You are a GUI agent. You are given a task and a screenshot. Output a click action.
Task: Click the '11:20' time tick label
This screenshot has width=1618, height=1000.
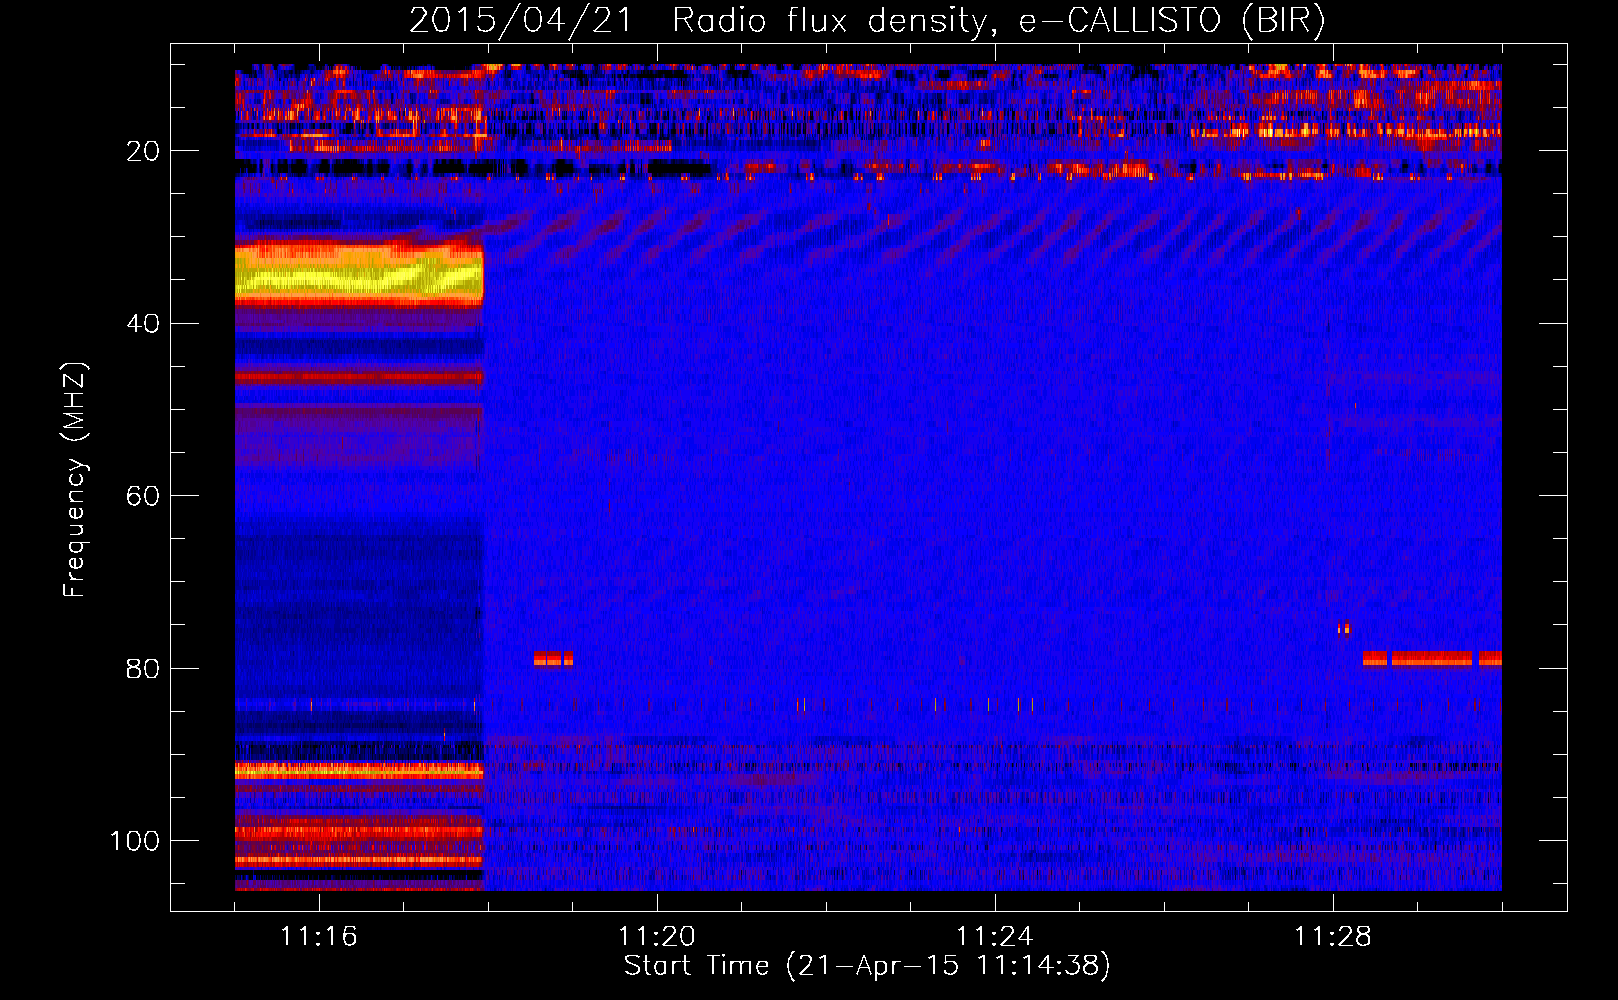coord(657,936)
